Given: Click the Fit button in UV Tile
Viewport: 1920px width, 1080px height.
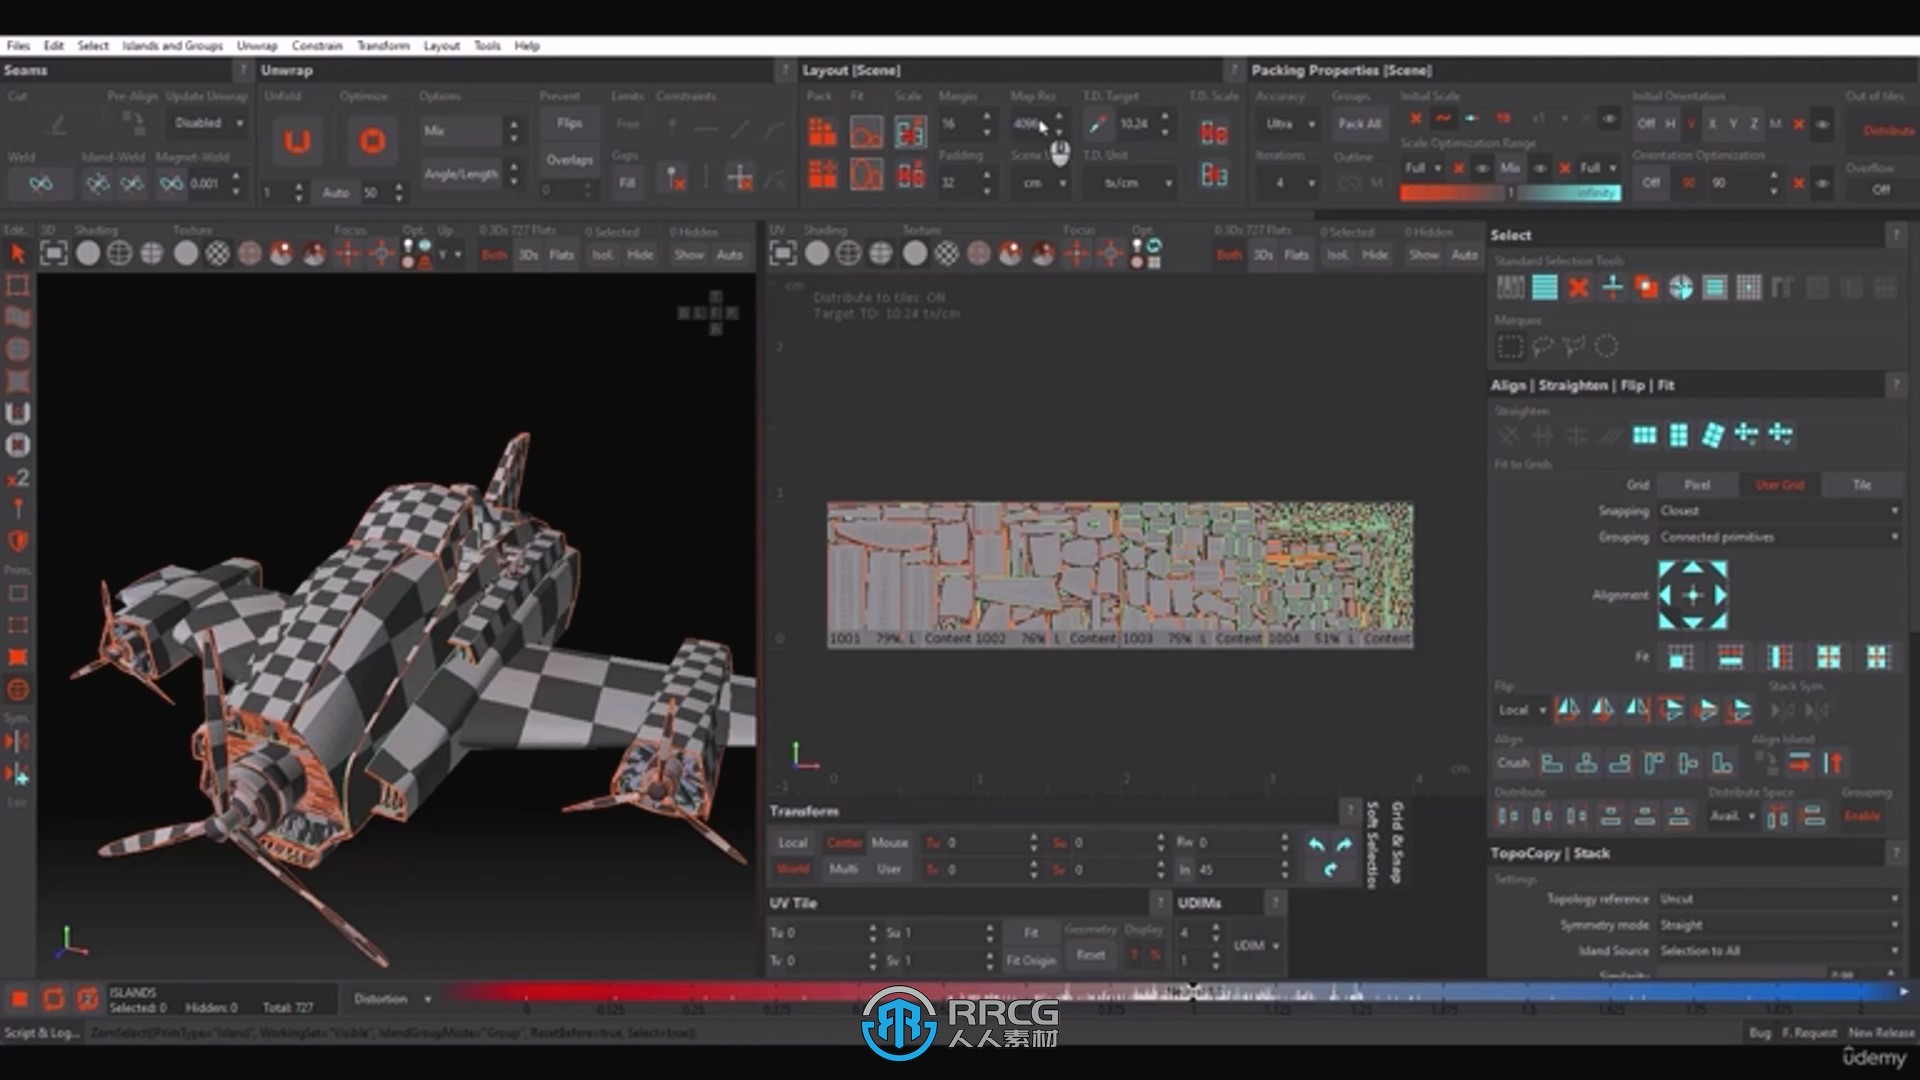Looking at the screenshot, I should 1031,932.
